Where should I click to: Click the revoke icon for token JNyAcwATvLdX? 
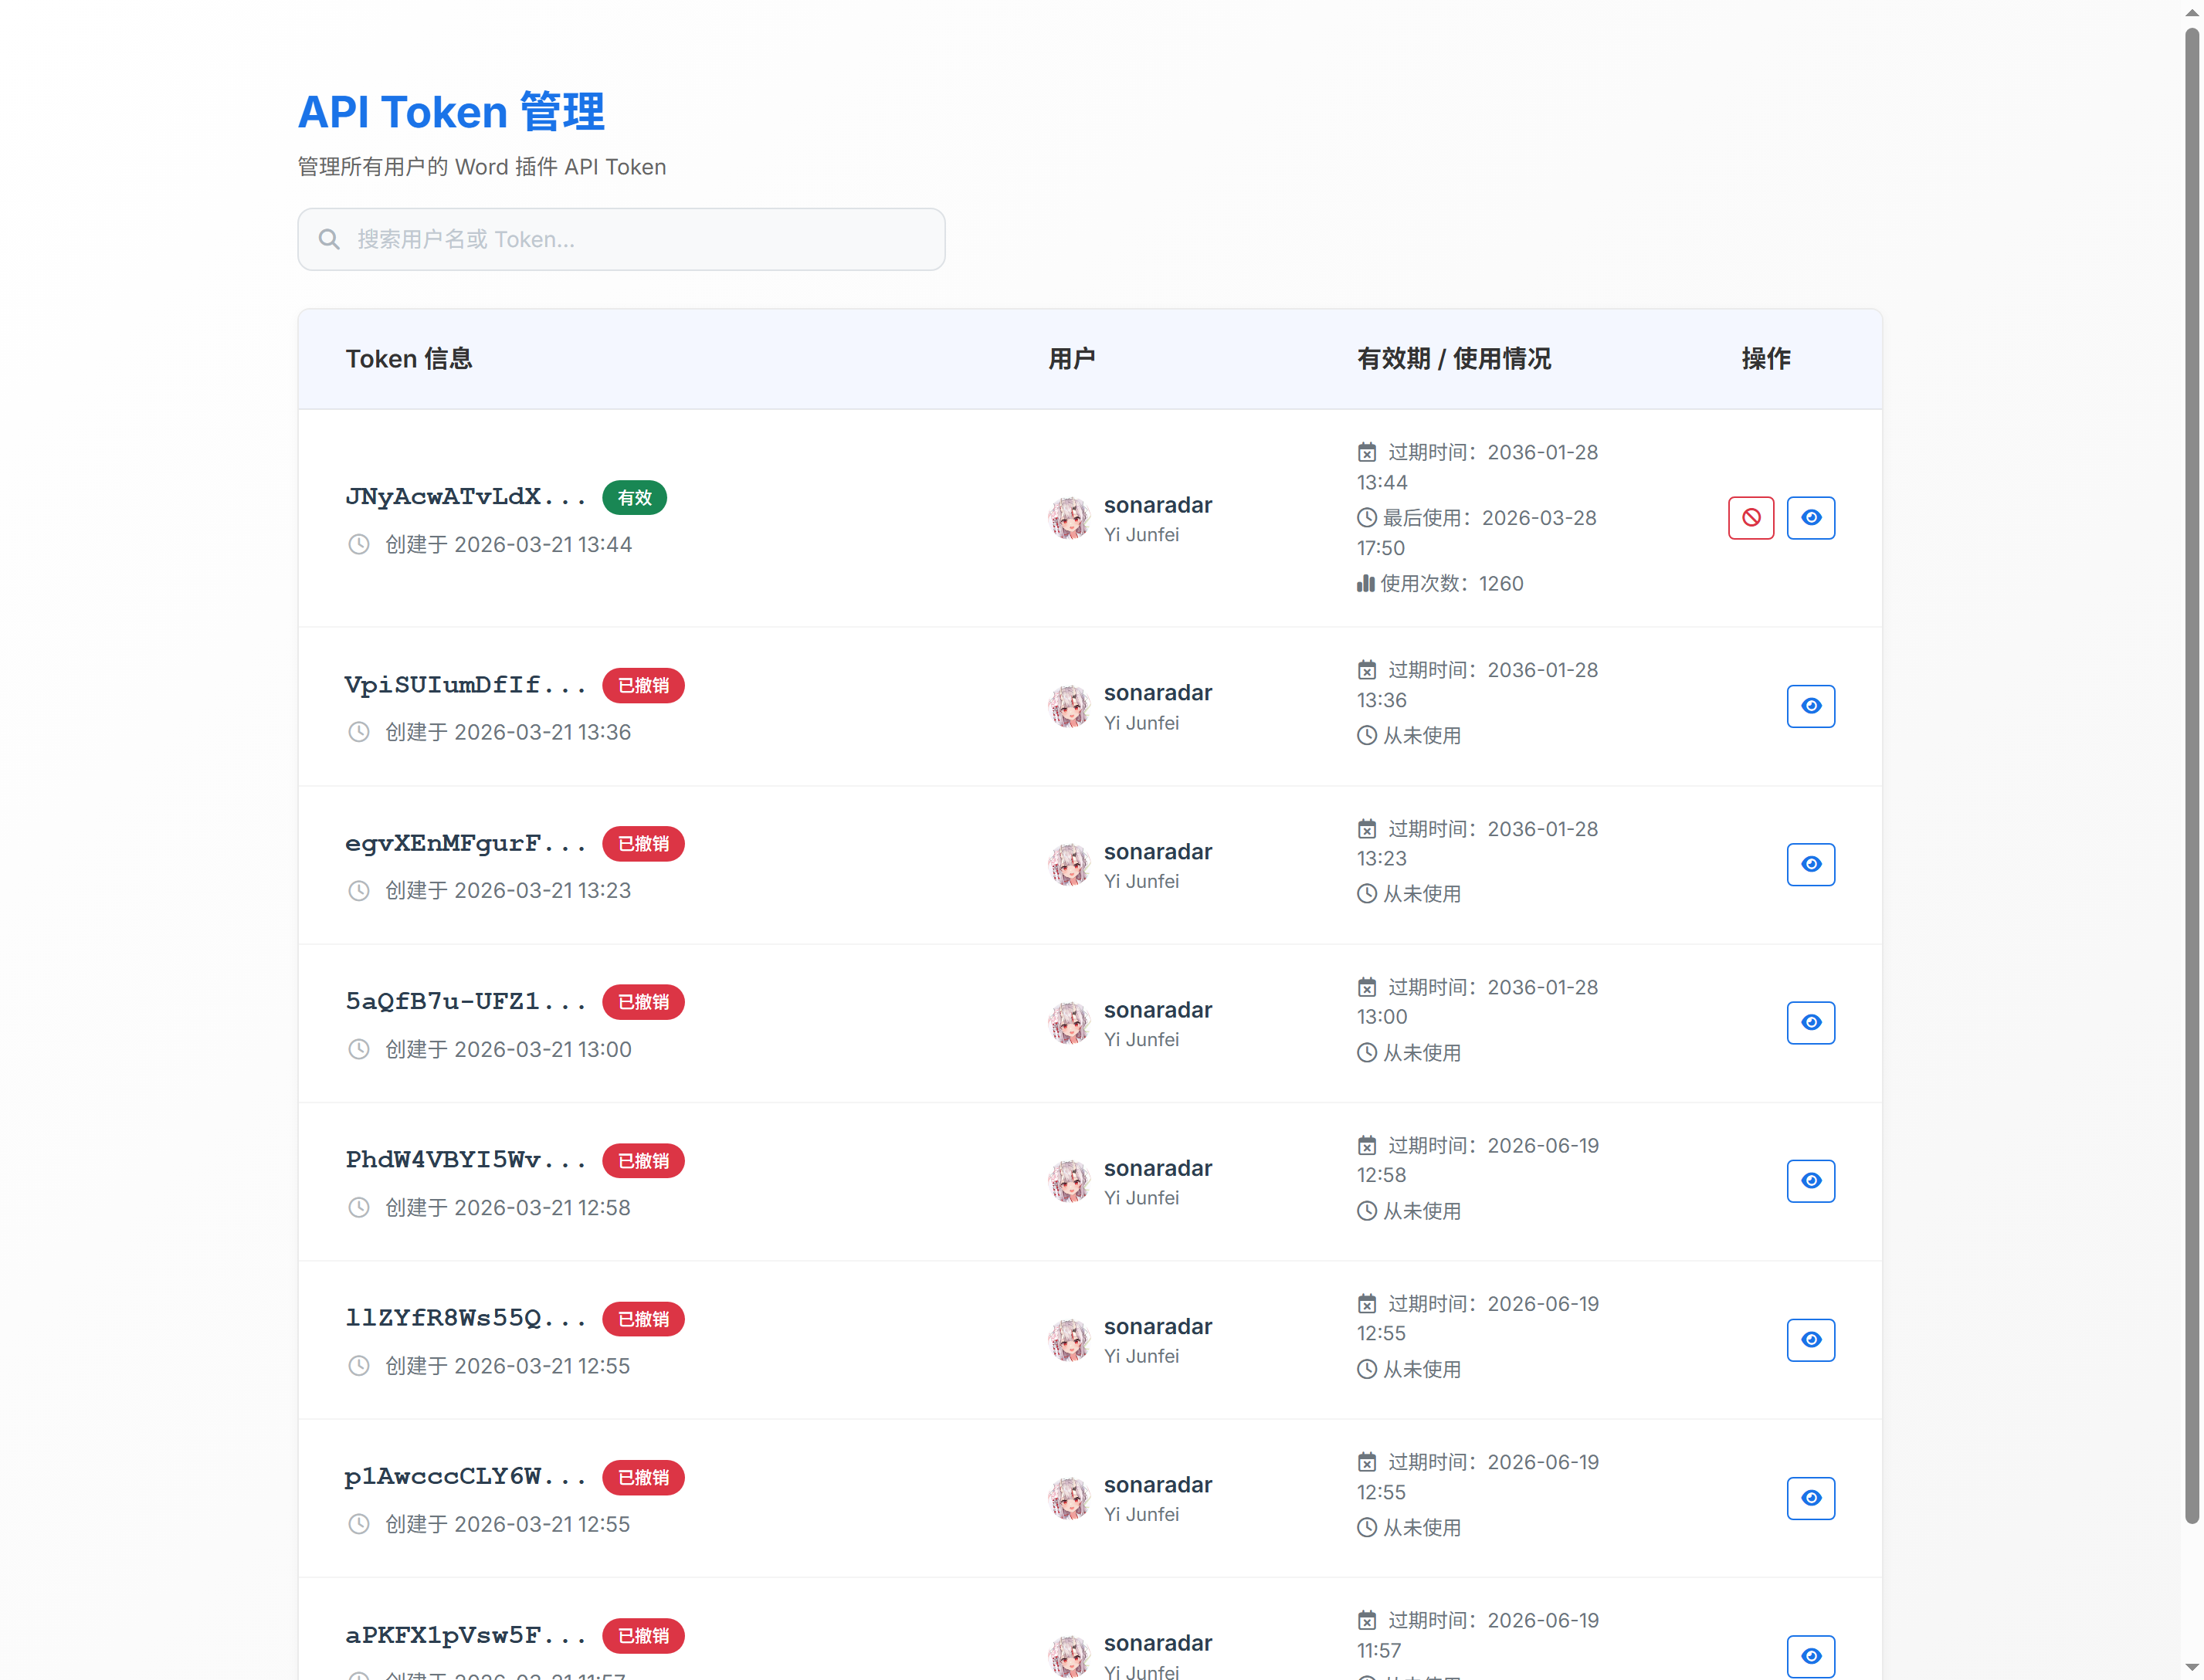(1750, 518)
